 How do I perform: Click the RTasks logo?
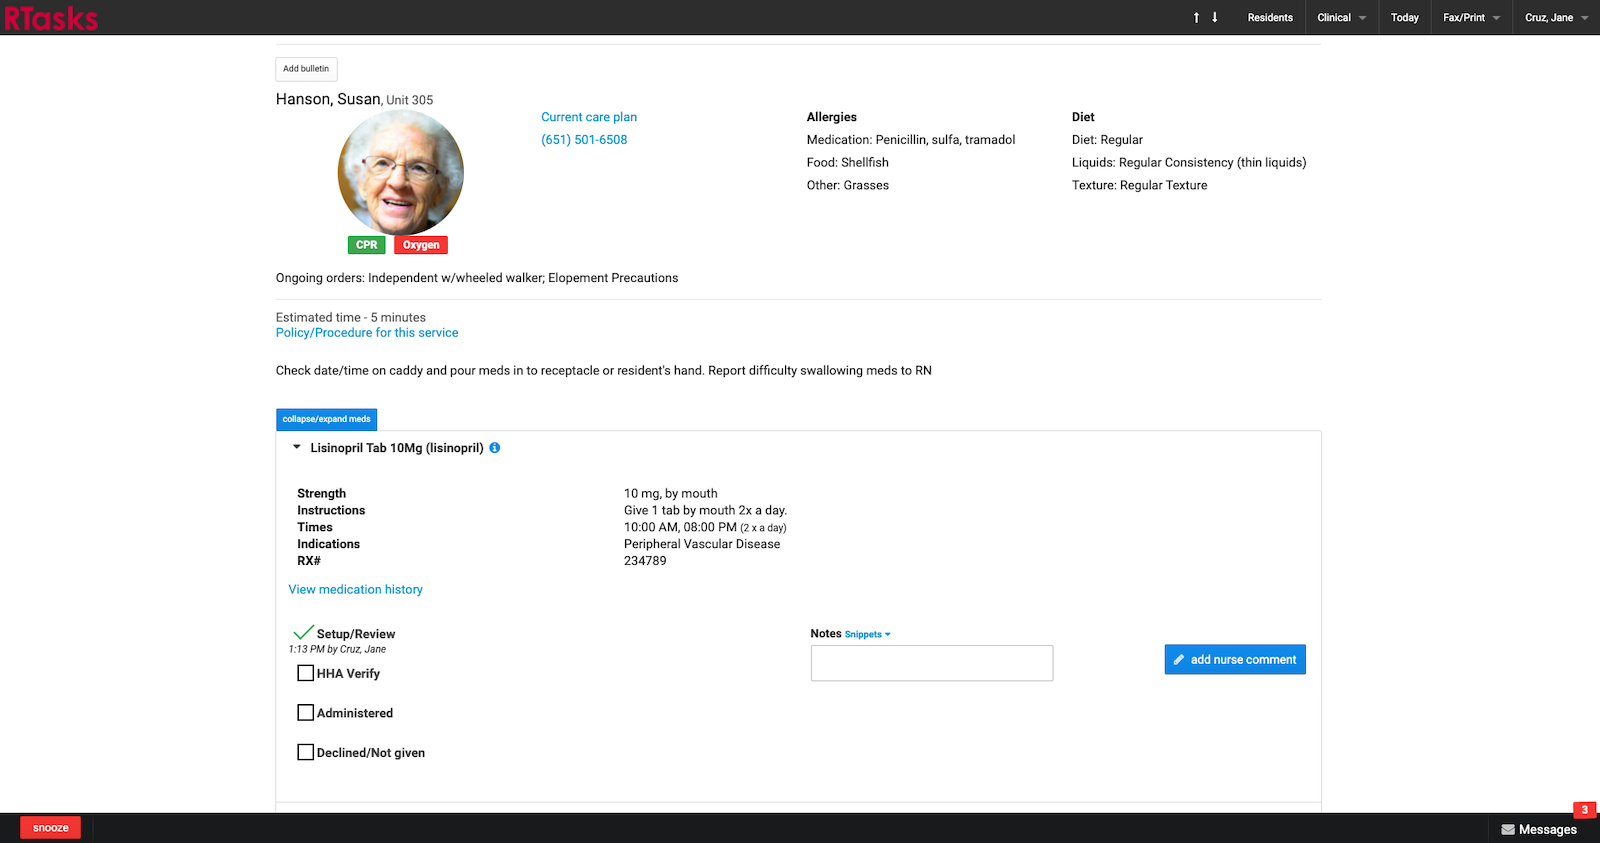51,18
